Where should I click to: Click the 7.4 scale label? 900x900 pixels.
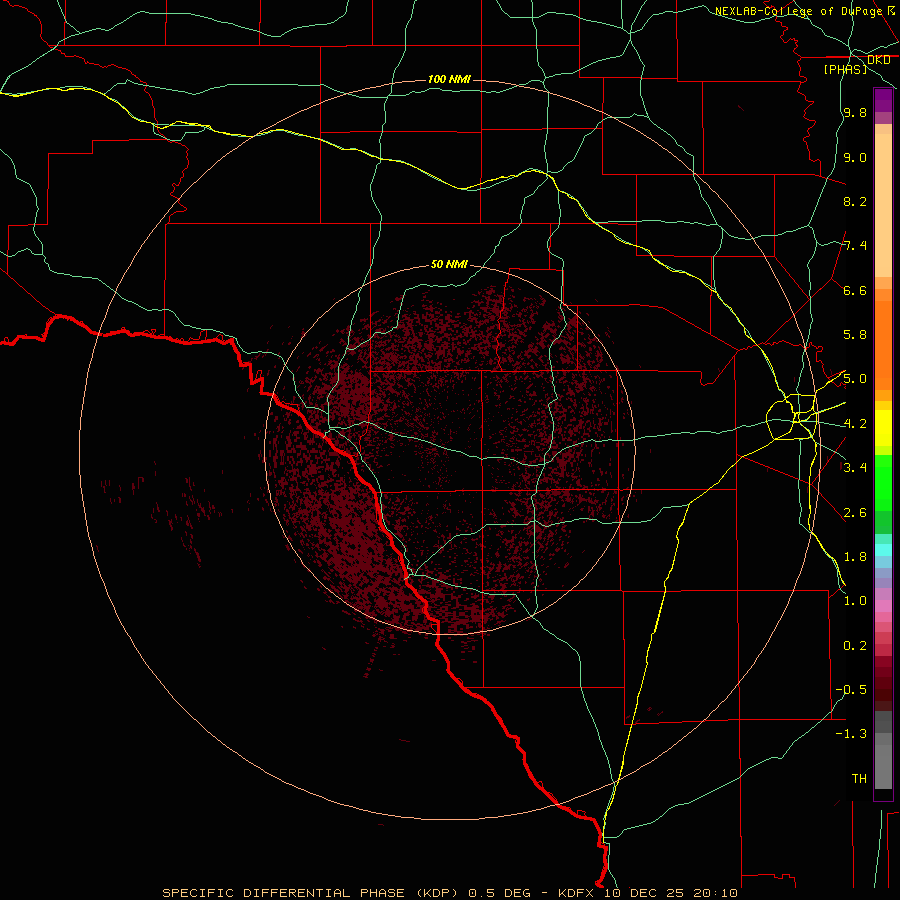pos(855,246)
